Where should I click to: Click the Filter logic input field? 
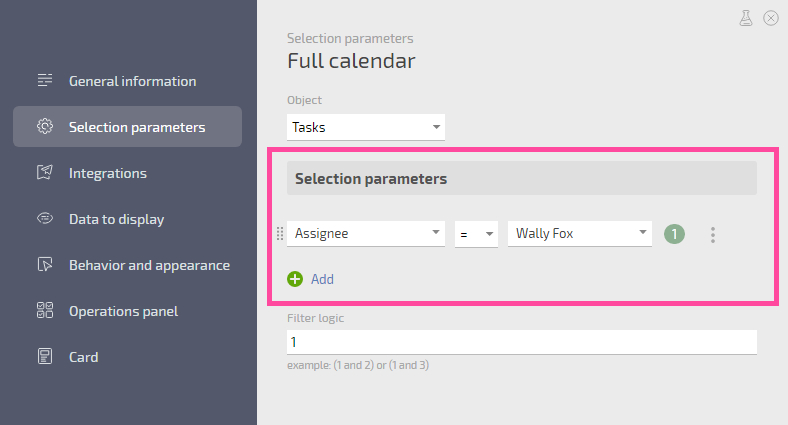522,342
